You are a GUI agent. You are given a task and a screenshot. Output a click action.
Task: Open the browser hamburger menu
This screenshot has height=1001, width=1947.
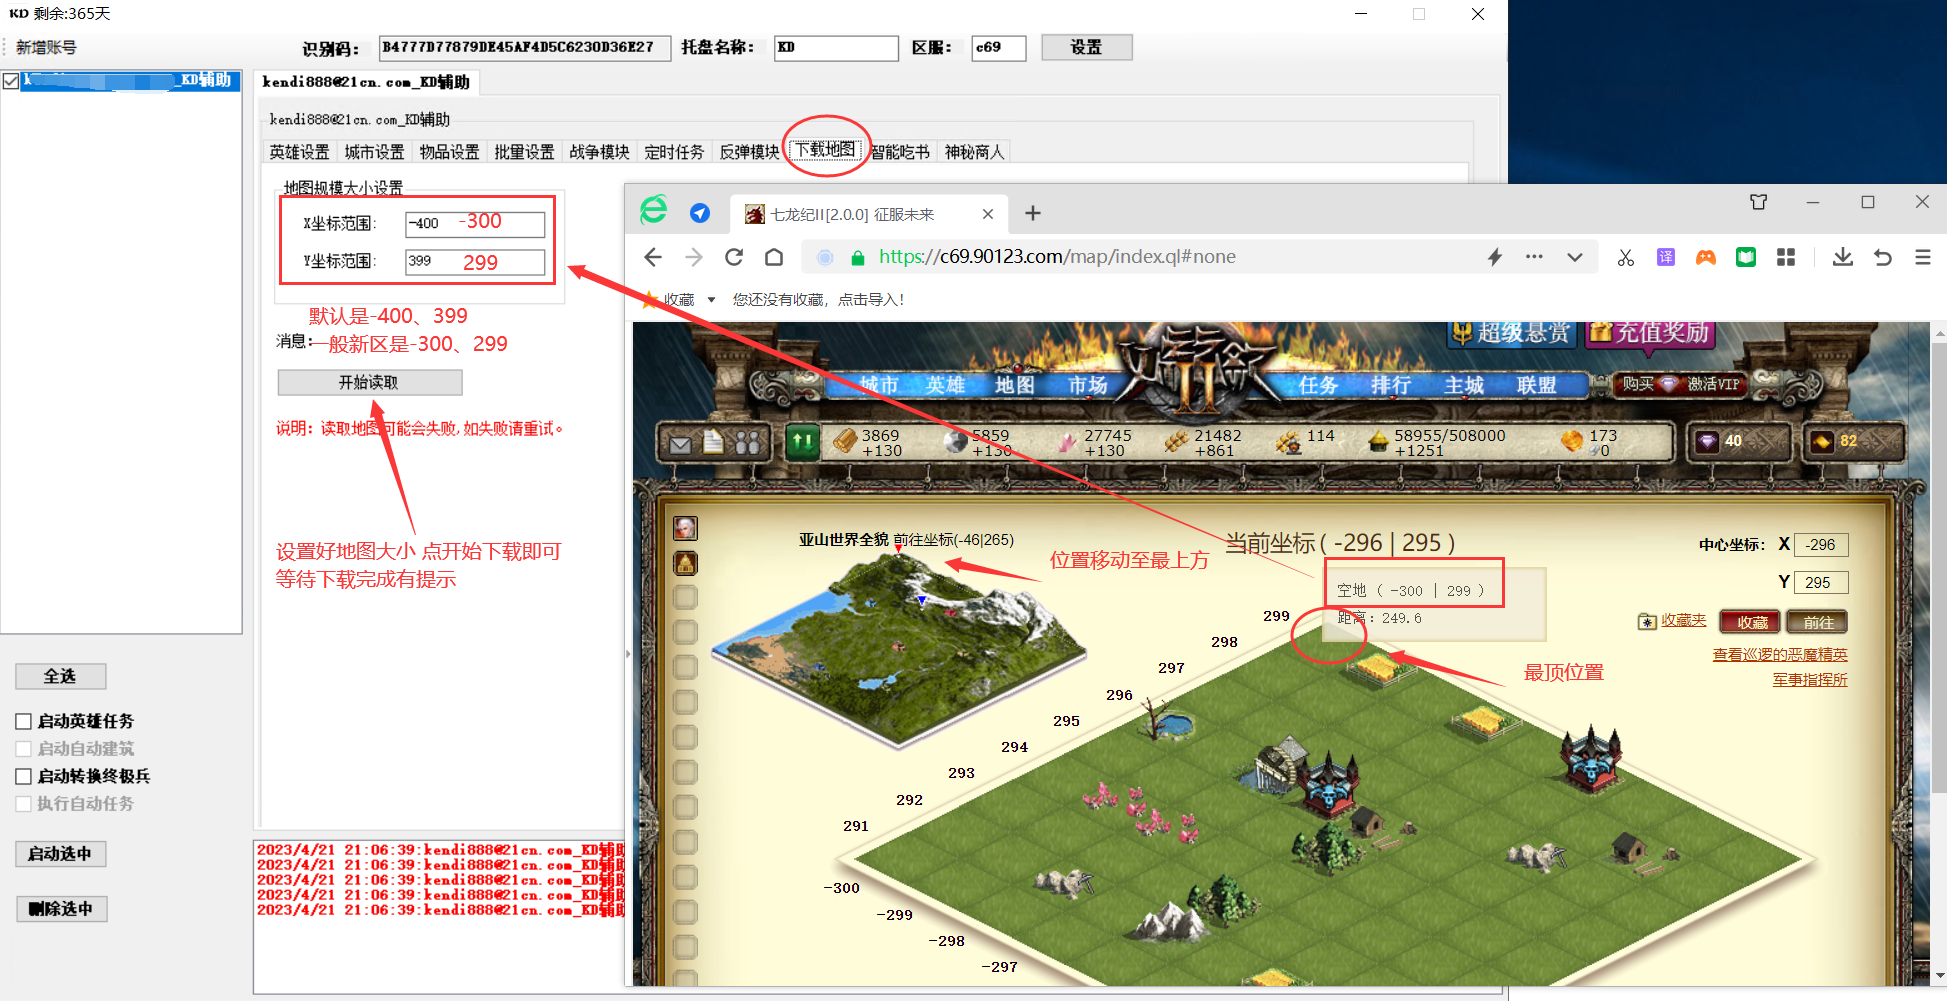pos(1923,257)
